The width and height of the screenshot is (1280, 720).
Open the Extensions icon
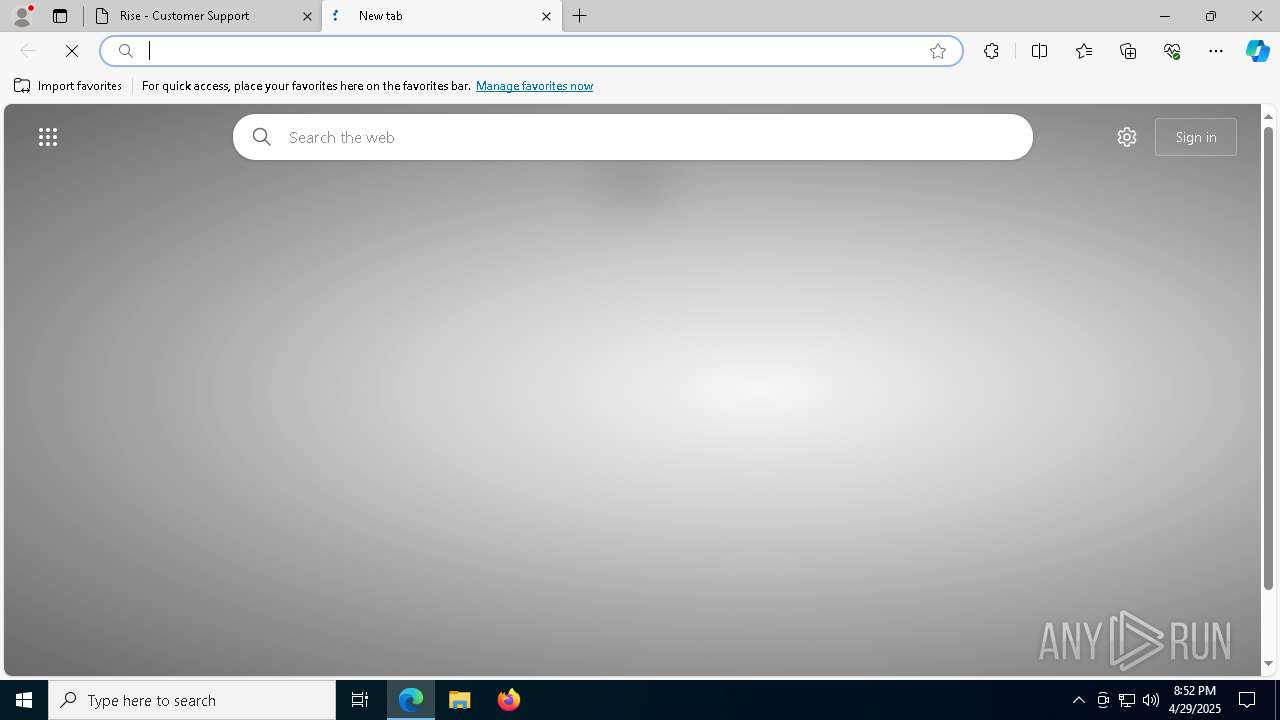point(991,51)
